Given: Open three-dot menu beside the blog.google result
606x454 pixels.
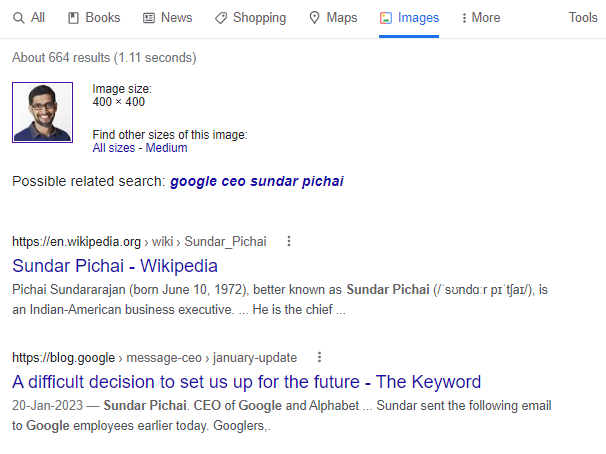Looking at the screenshot, I should pyautogui.click(x=320, y=357).
